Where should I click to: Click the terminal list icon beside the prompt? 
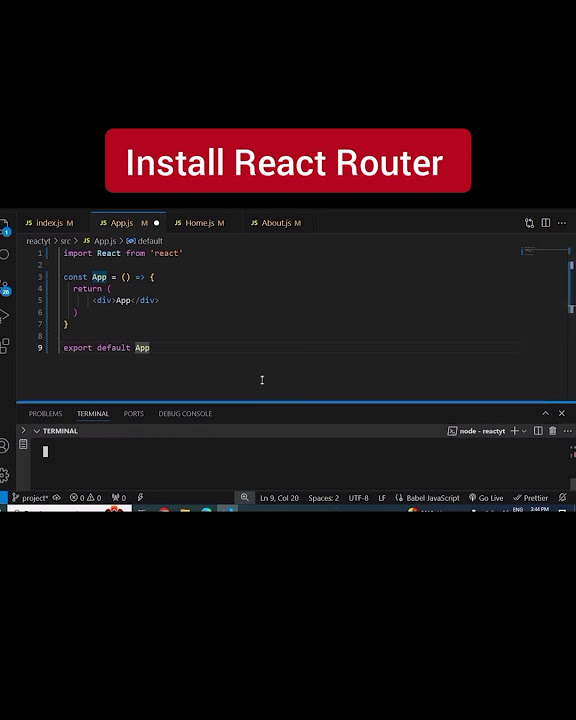pyautogui.click(x=23, y=444)
